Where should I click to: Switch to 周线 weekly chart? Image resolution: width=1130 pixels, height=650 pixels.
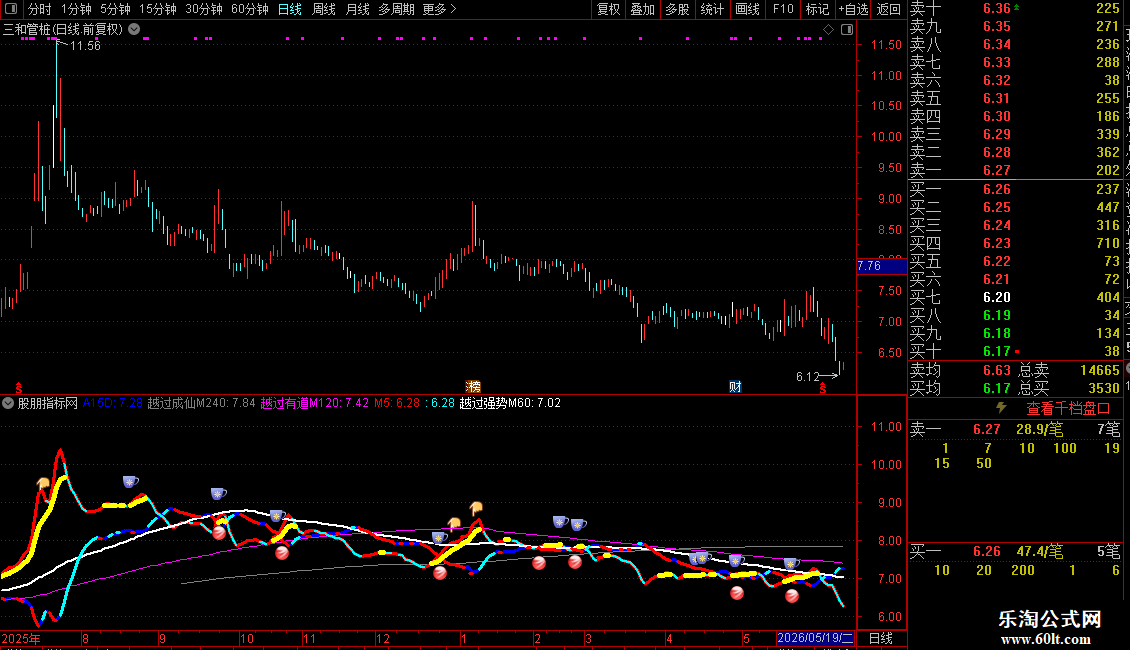pos(324,9)
